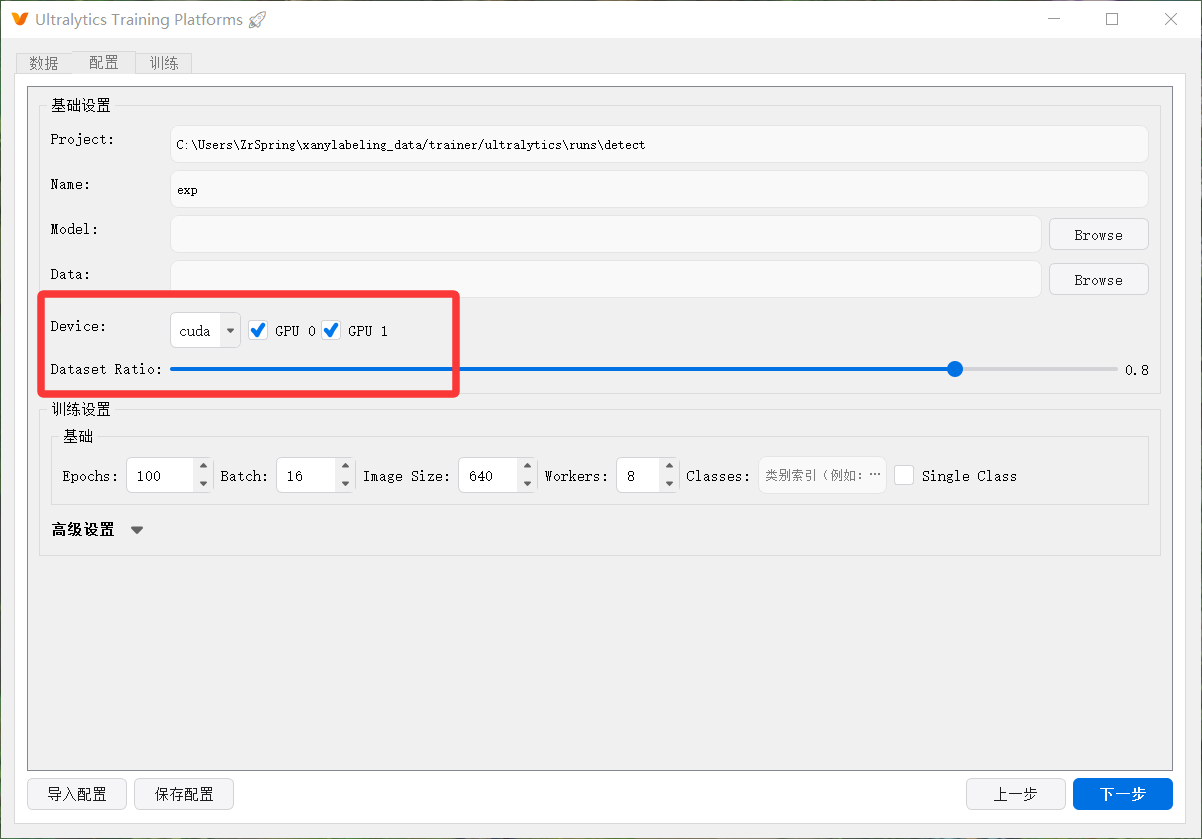Decrease Epochs with down arrow

click(204, 484)
